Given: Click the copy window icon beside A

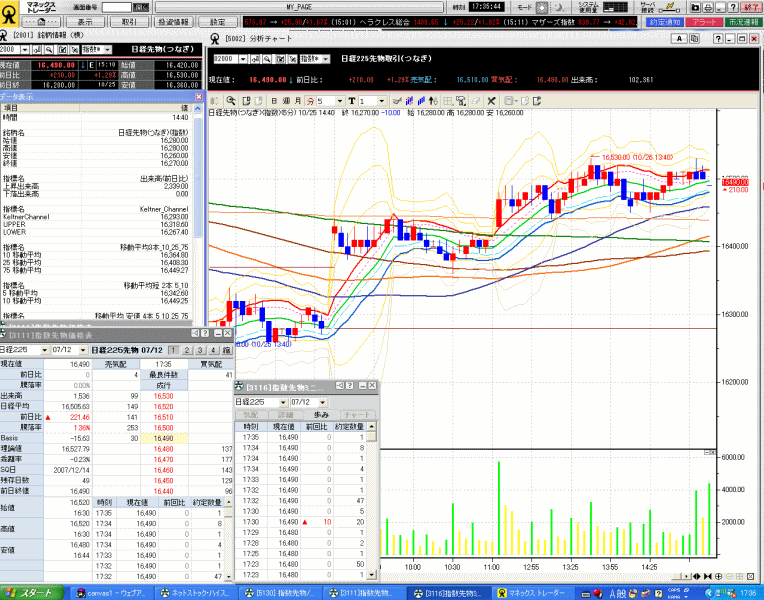Looking at the screenshot, I should (x=694, y=39).
